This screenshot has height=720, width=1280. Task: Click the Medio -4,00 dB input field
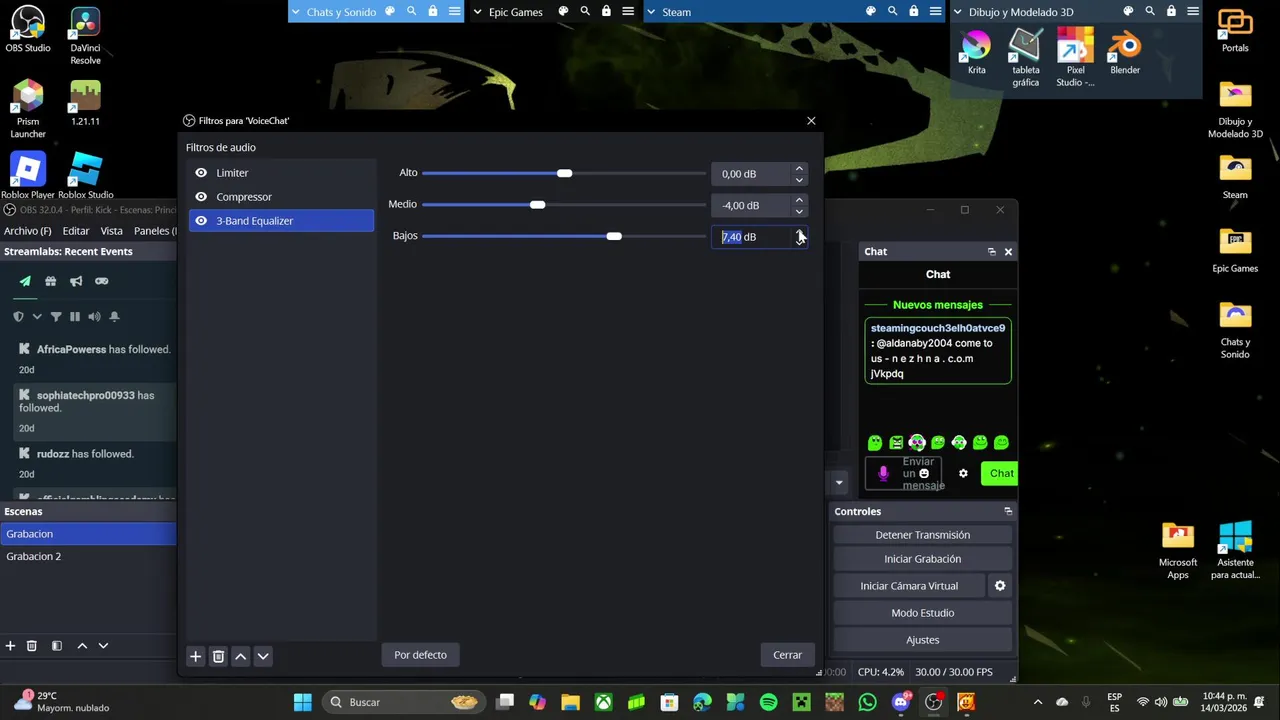pyautogui.click(x=751, y=205)
